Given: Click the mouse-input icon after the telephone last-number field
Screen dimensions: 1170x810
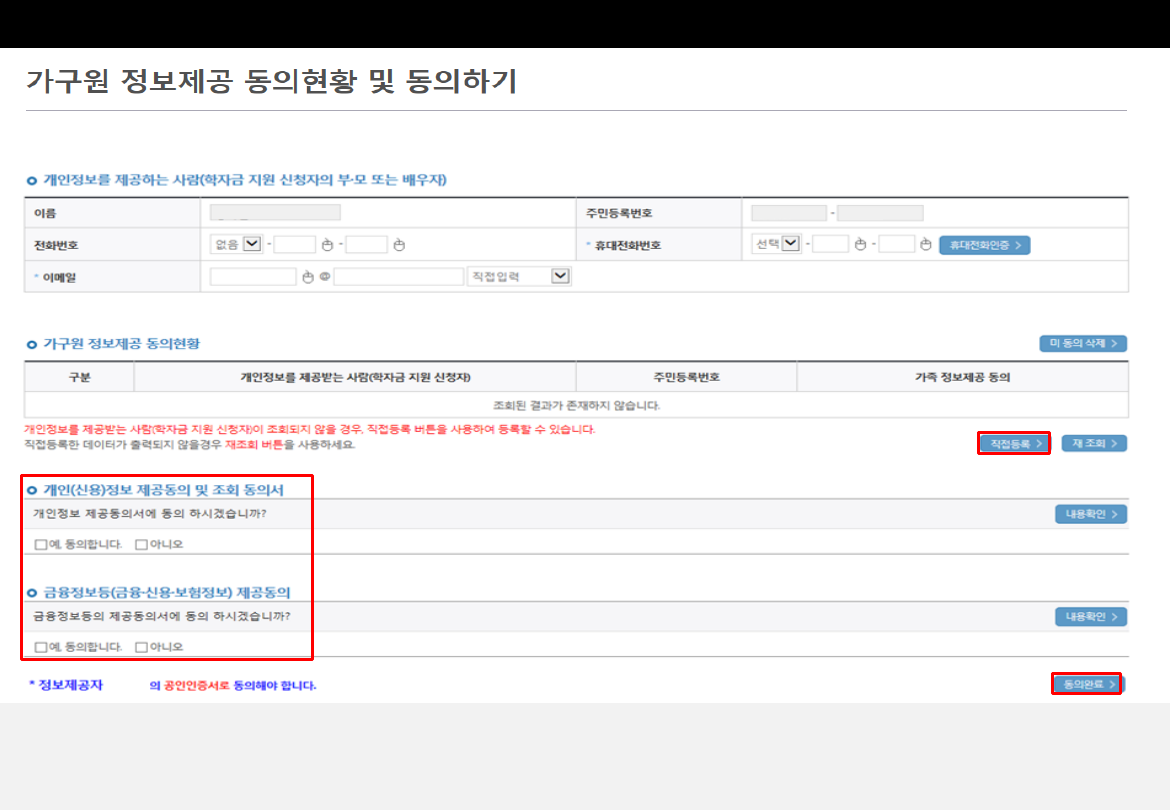Looking at the screenshot, I should pyautogui.click(x=399, y=245).
